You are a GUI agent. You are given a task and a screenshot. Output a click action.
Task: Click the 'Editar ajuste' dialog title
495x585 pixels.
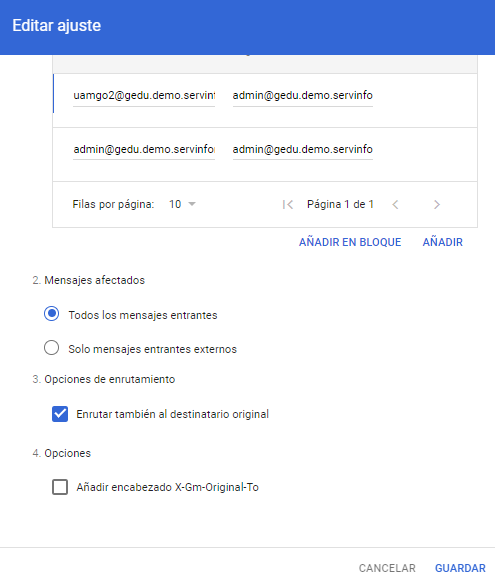[x=57, y=25]
